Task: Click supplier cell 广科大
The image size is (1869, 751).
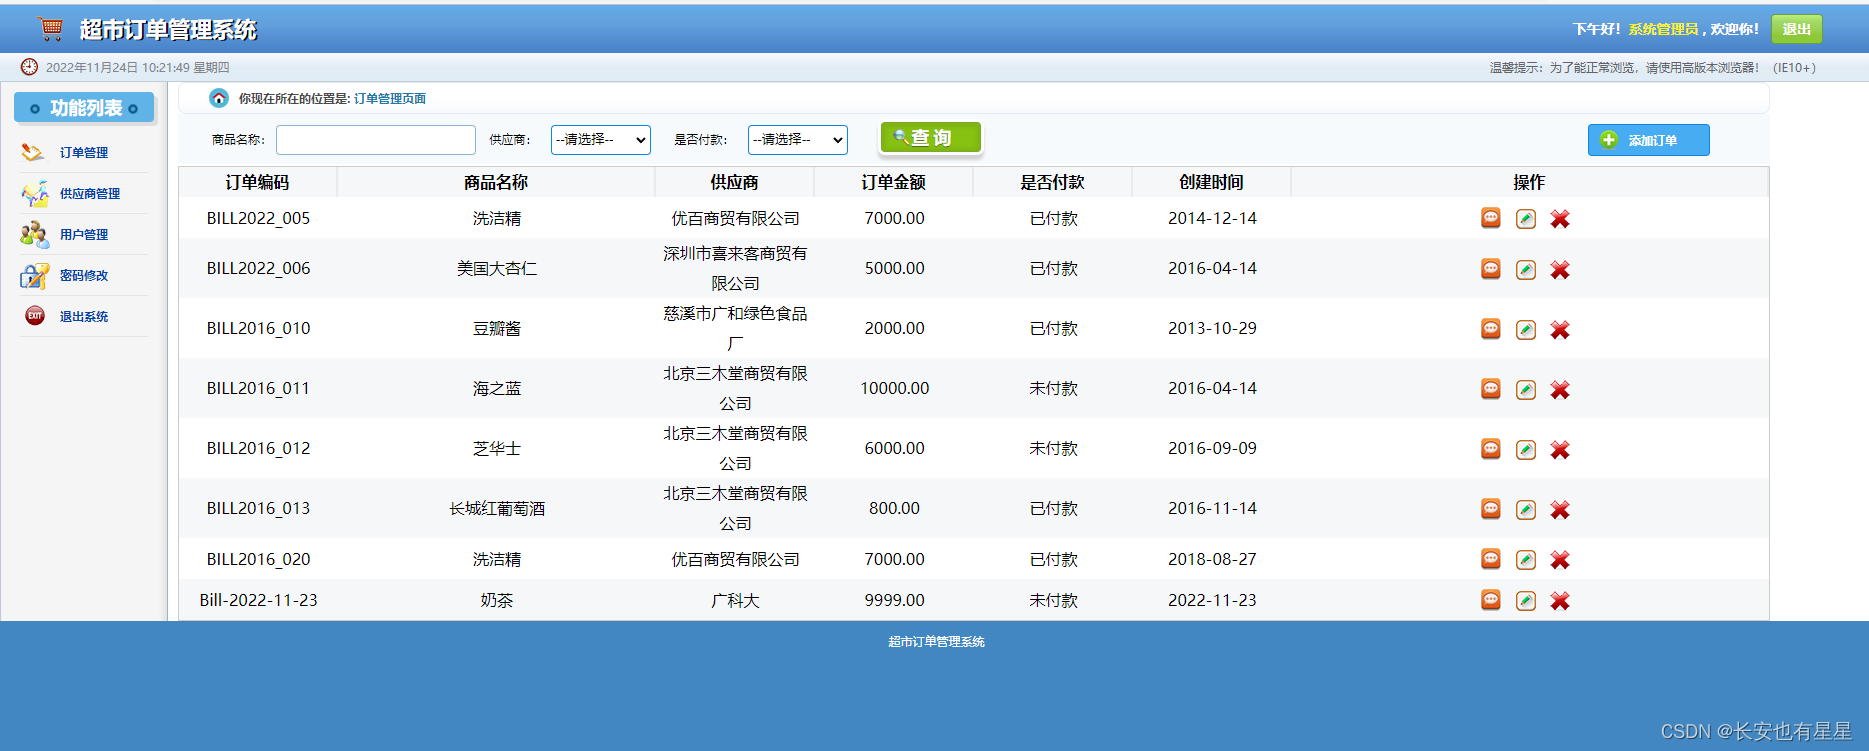Action: [x=735, y=600]
